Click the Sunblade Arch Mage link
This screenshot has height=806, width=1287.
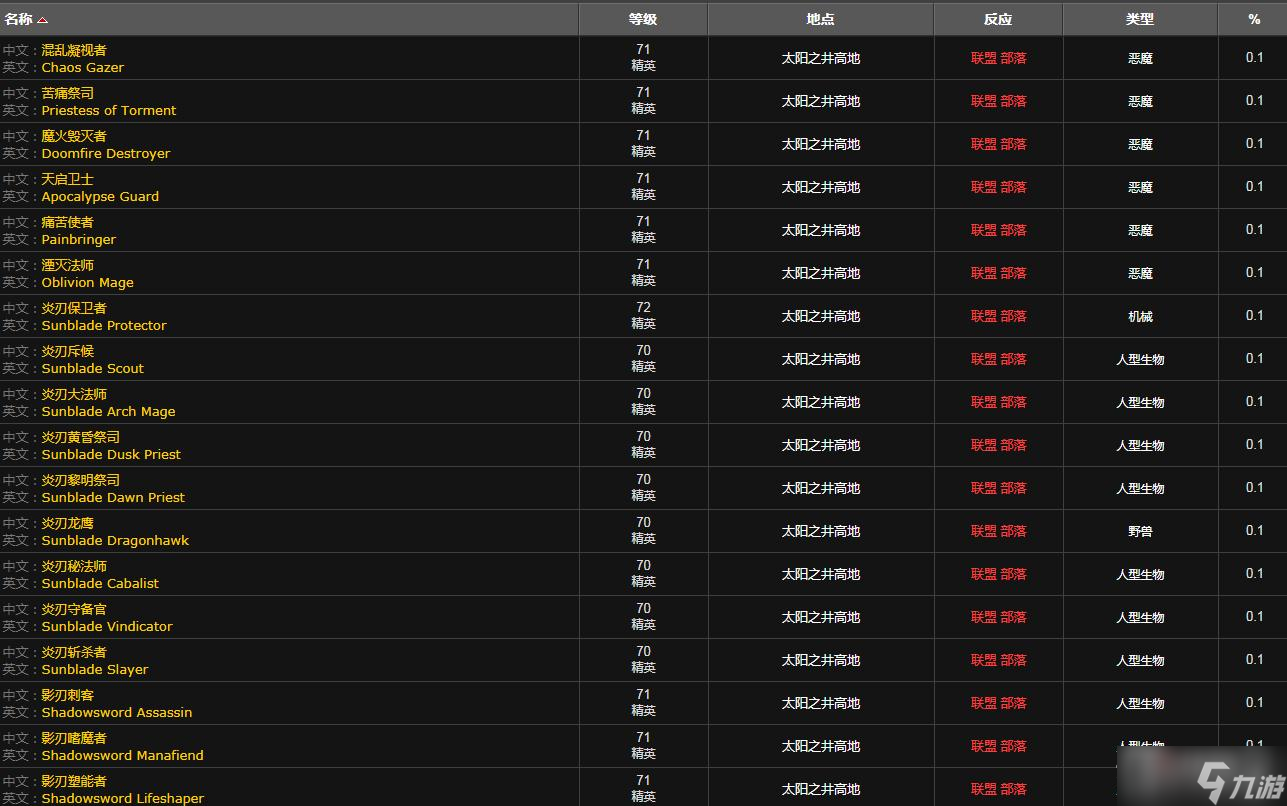click(108, 411)
